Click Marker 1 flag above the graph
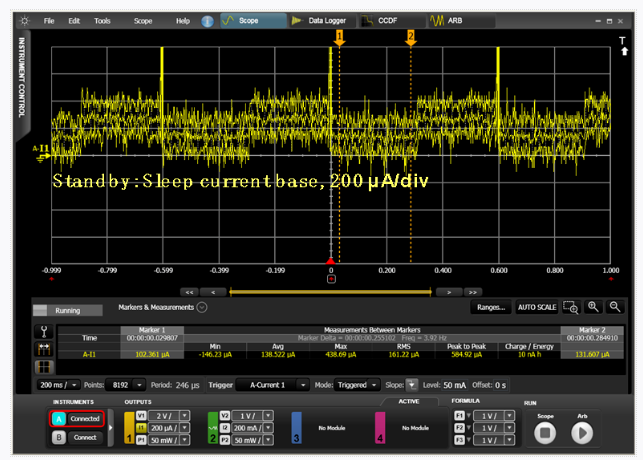 tap(339, 37)
